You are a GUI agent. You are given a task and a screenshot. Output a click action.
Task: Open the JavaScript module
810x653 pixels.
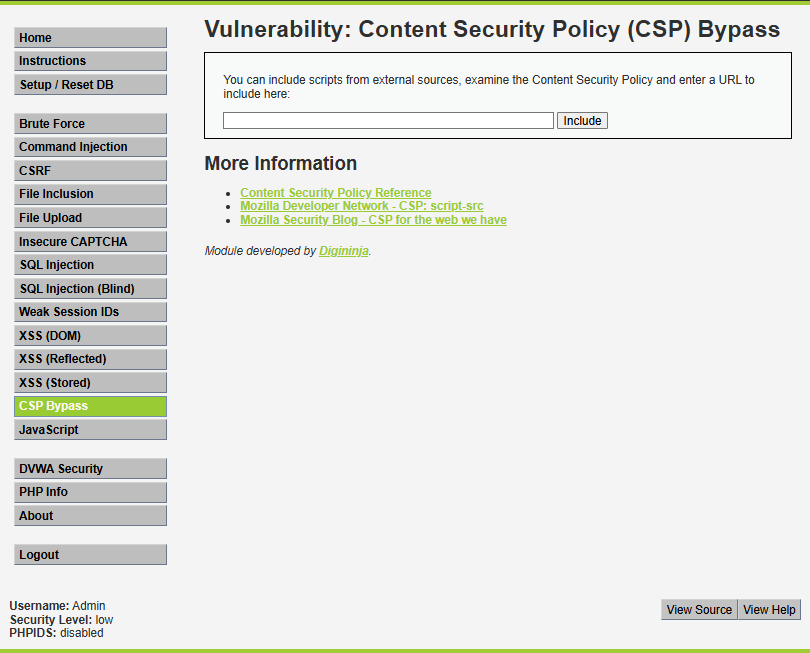pos(90,430)
